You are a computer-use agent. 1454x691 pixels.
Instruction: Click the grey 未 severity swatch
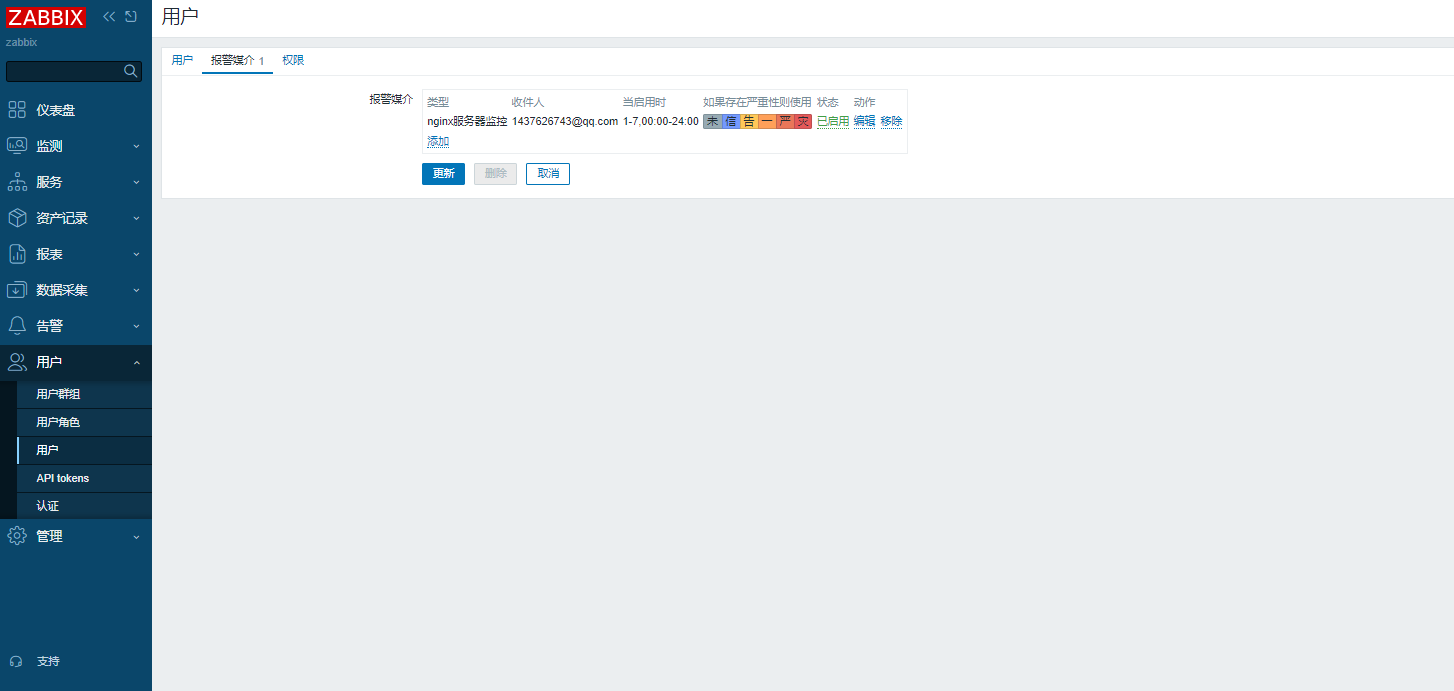(x=712, y=121)
